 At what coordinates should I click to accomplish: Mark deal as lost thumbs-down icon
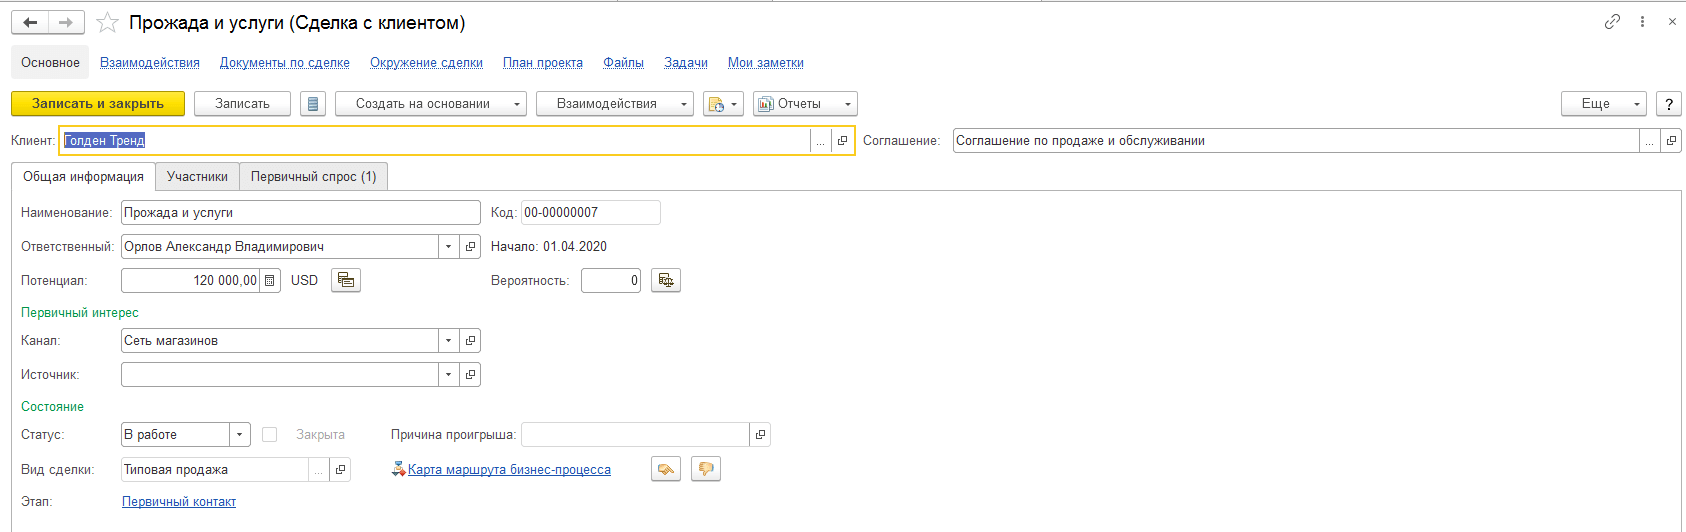pos(706,469)
